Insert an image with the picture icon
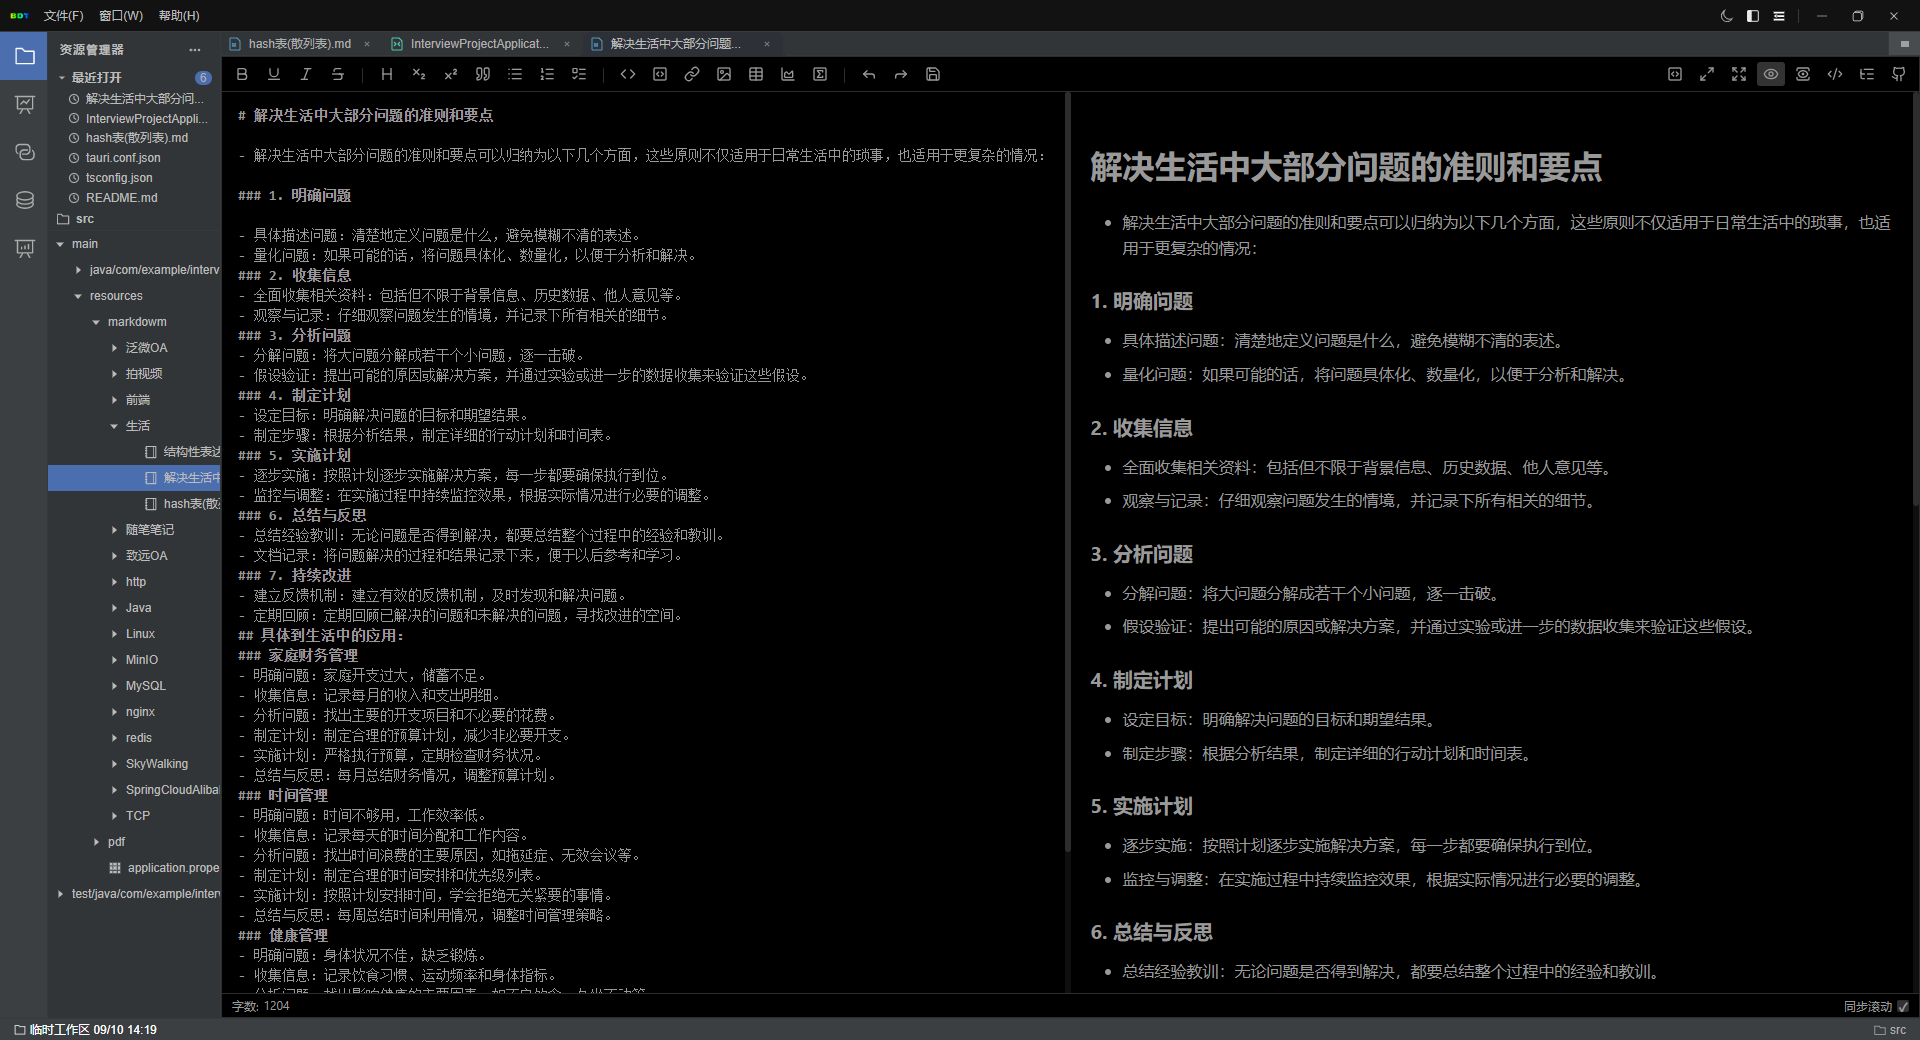Image resolution: width=1920 pixels, height=1040 pixels. click(724, 74)
